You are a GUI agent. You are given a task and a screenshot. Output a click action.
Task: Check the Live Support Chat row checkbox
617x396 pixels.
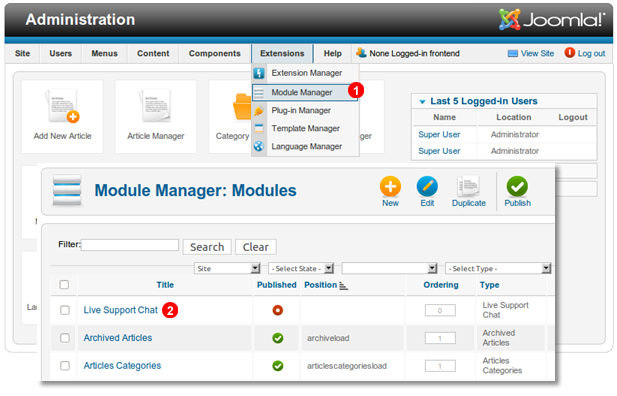[65, 310]
